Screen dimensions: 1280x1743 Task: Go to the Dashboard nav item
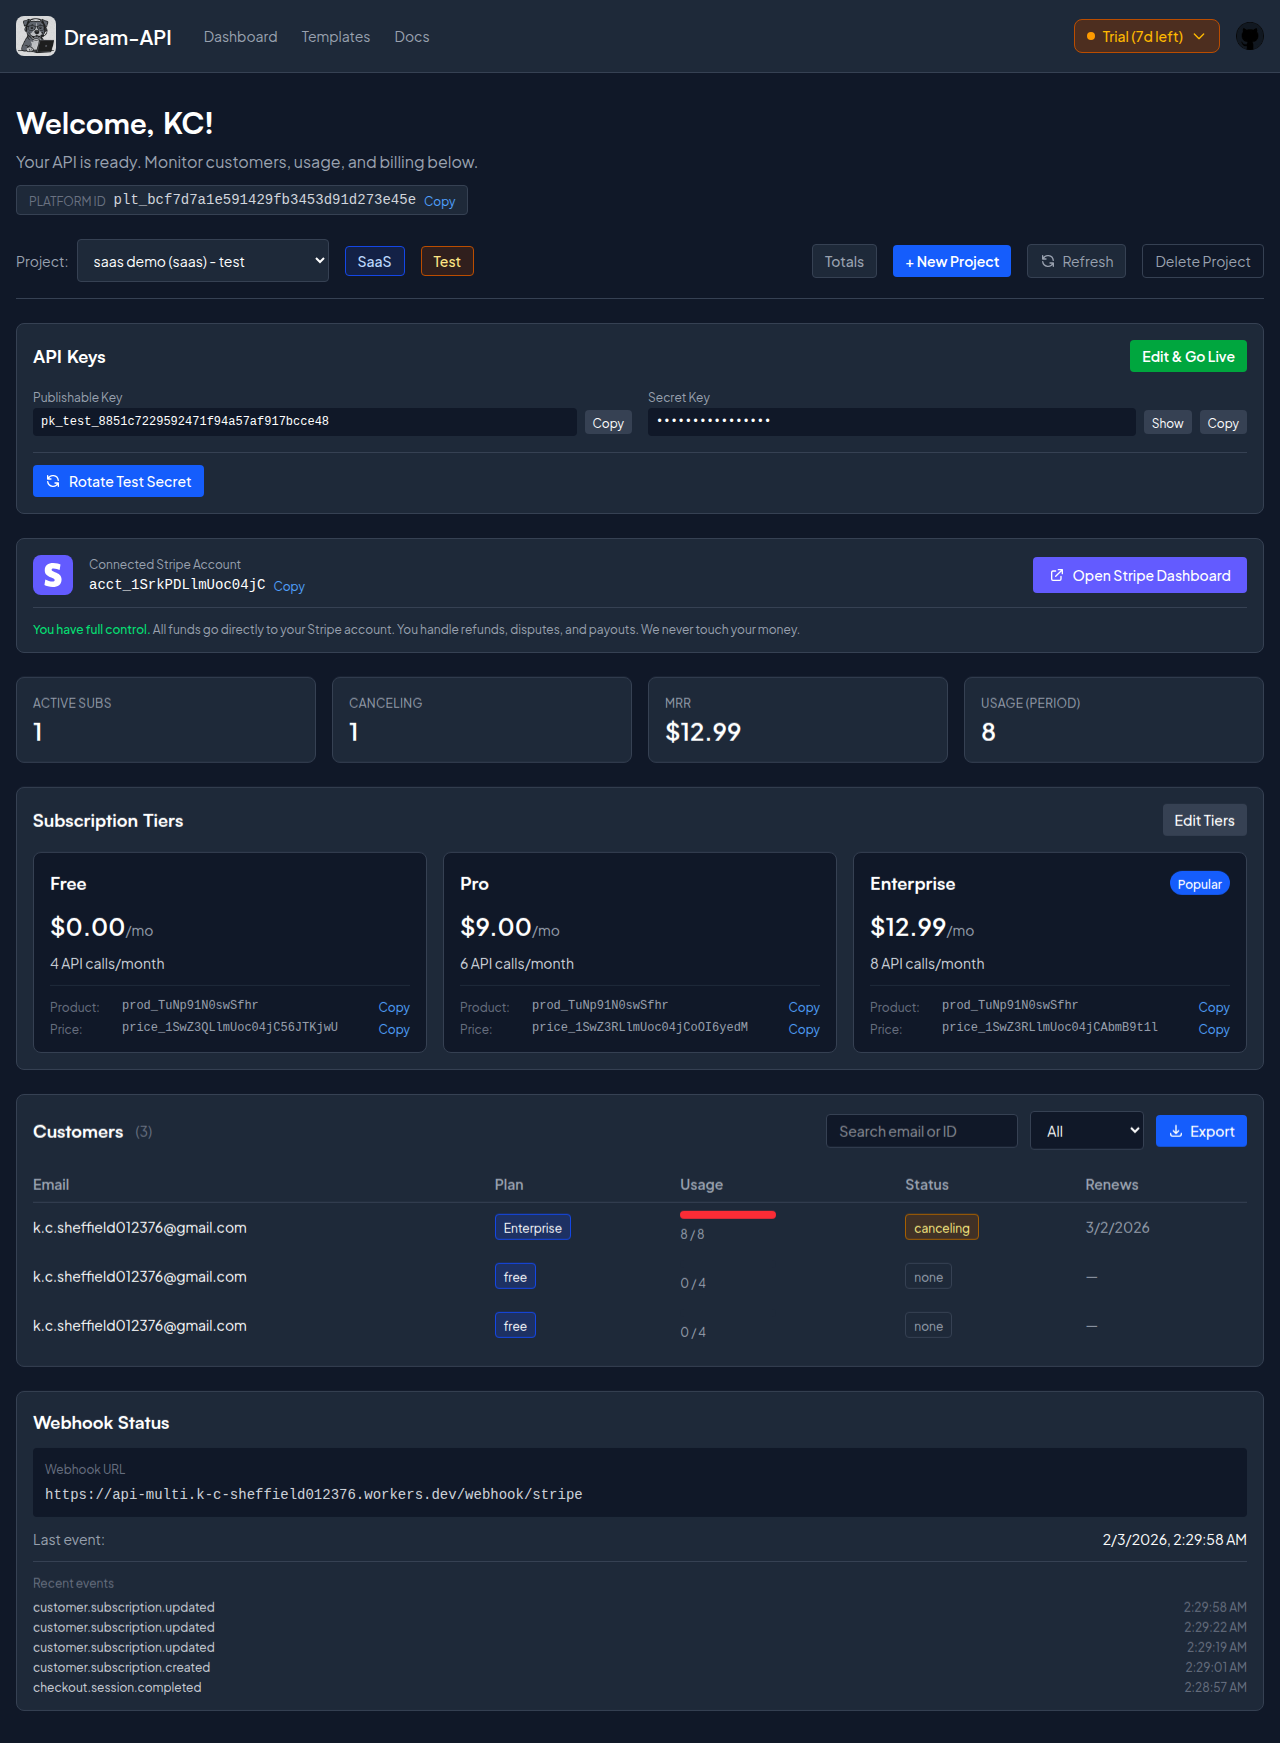[x=241, y=37]
